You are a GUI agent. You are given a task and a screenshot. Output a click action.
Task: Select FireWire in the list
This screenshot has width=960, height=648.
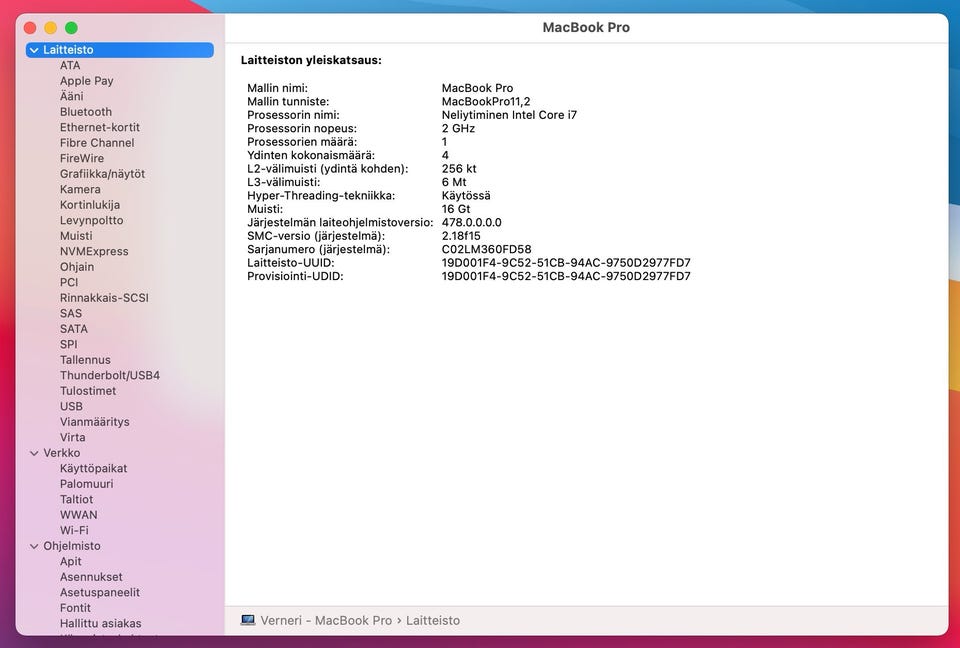click(x=81, y=158)
